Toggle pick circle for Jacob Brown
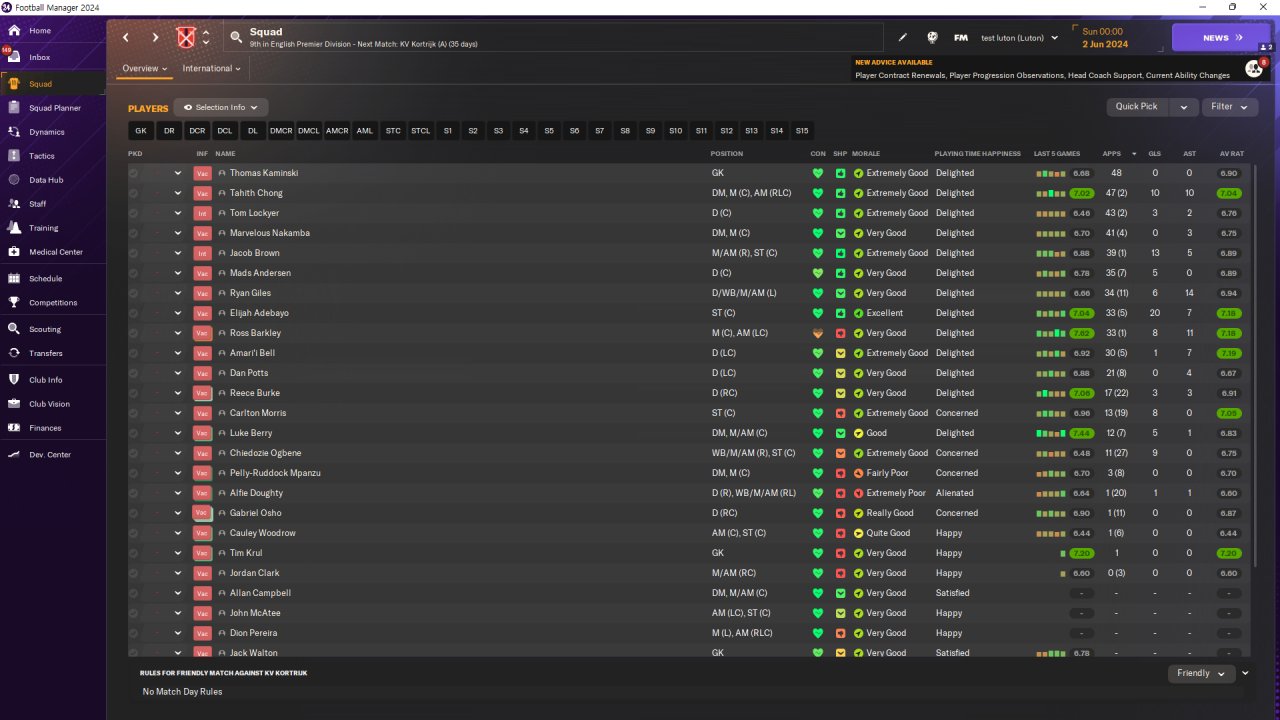The image size is (1280, 720). 134,253
